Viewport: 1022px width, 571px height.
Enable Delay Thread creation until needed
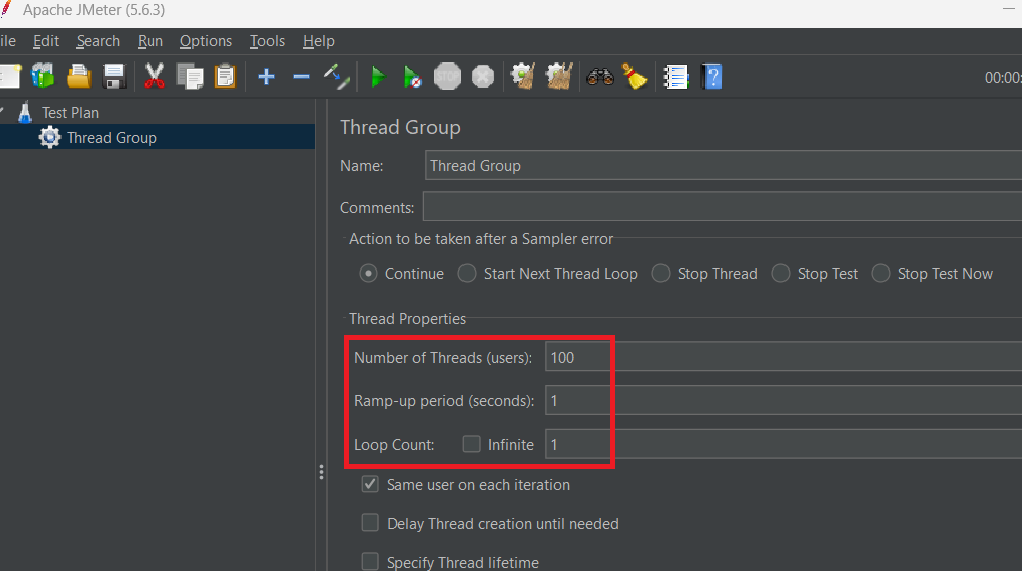(370, 523)
